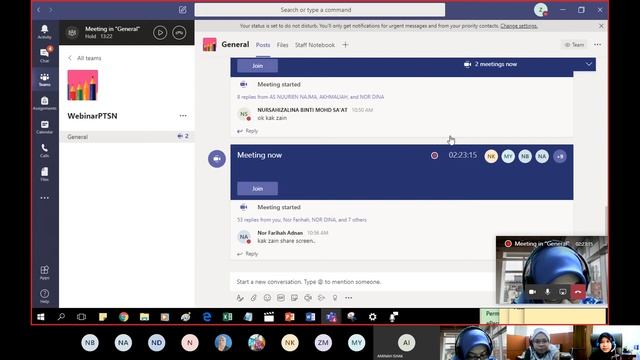Return to All teams
This screenshot has height=360, width=640.
coord(85,58)
